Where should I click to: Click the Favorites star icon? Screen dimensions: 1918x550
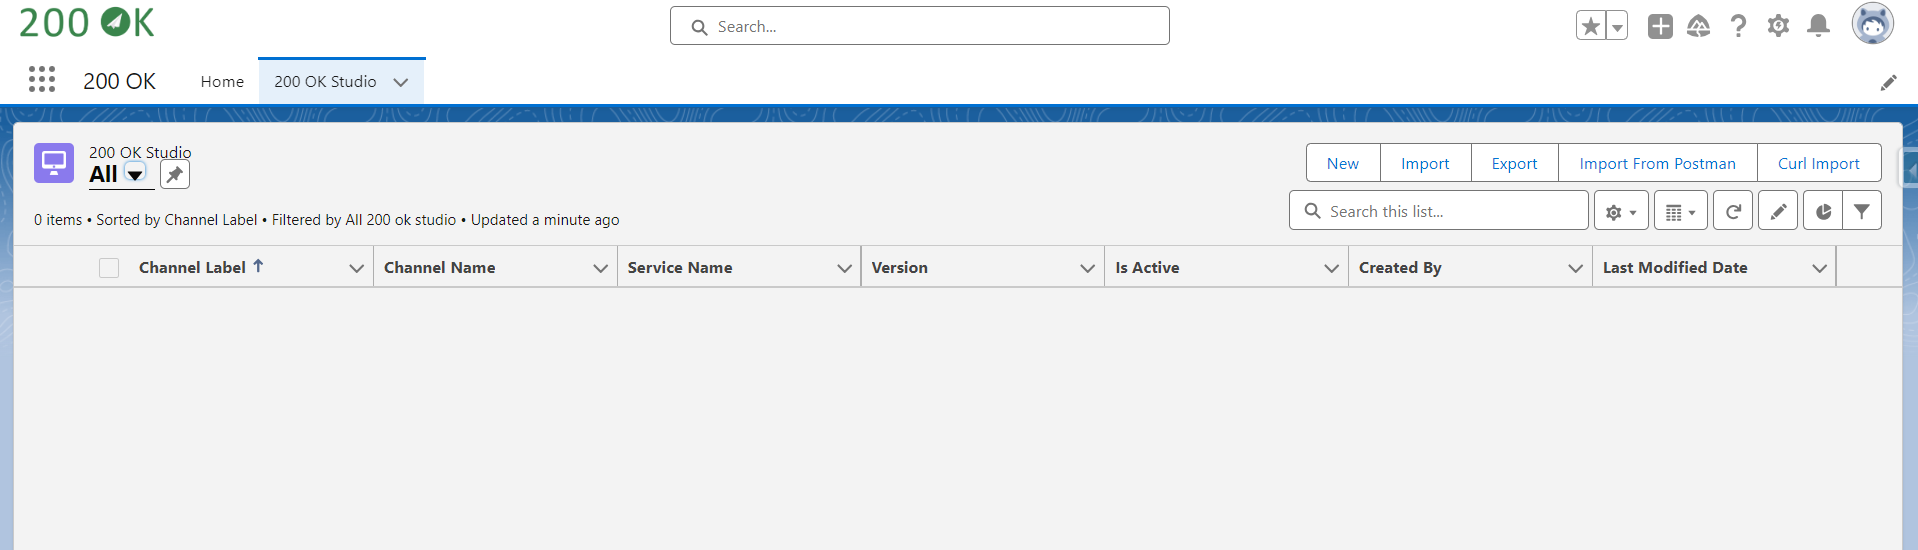tap(1590, 26)
